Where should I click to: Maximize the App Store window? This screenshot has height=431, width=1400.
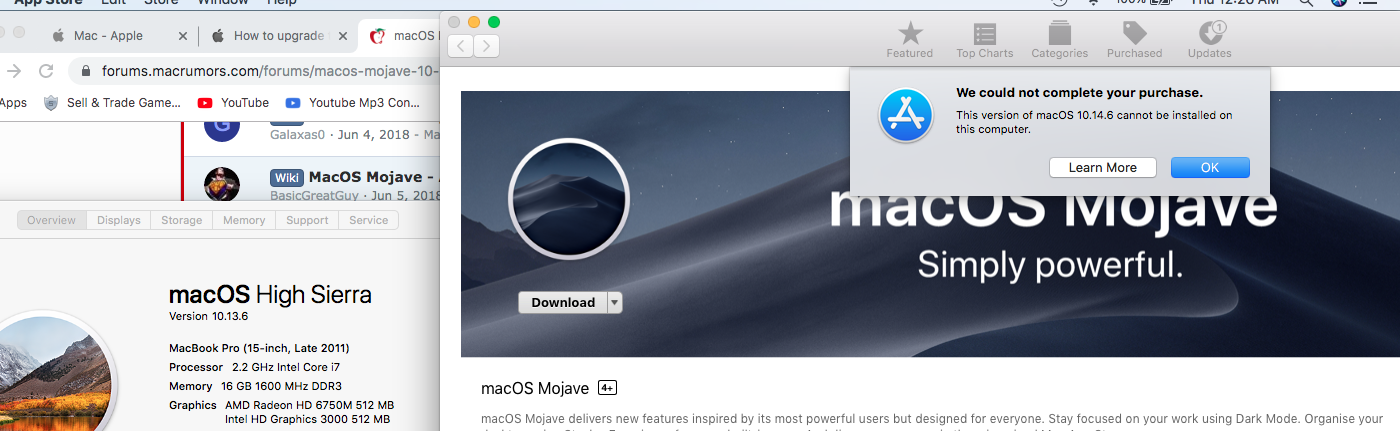coord(494,21)
